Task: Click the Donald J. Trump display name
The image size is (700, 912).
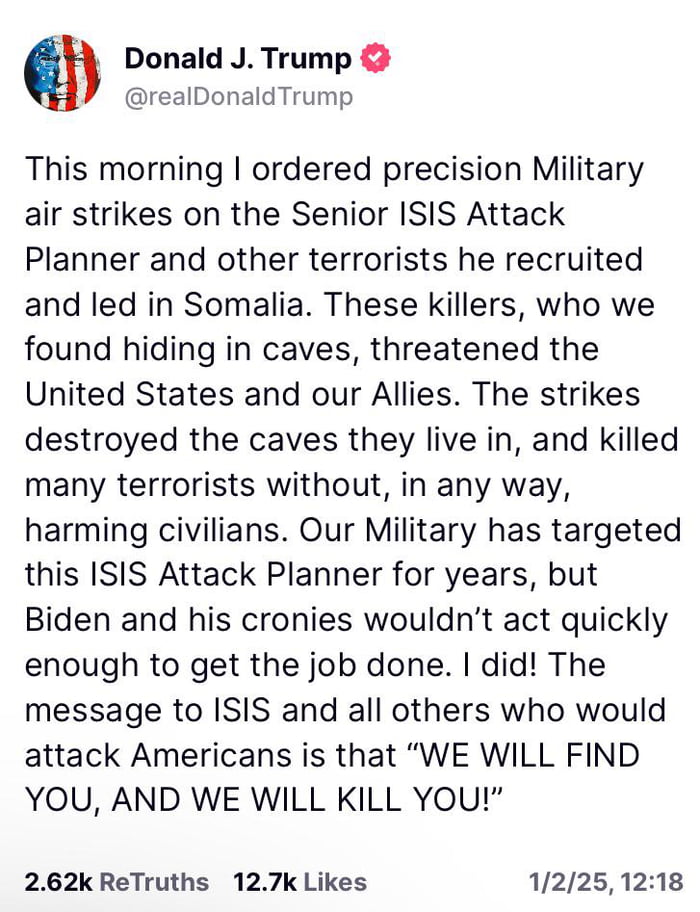Action: (238, 59)
